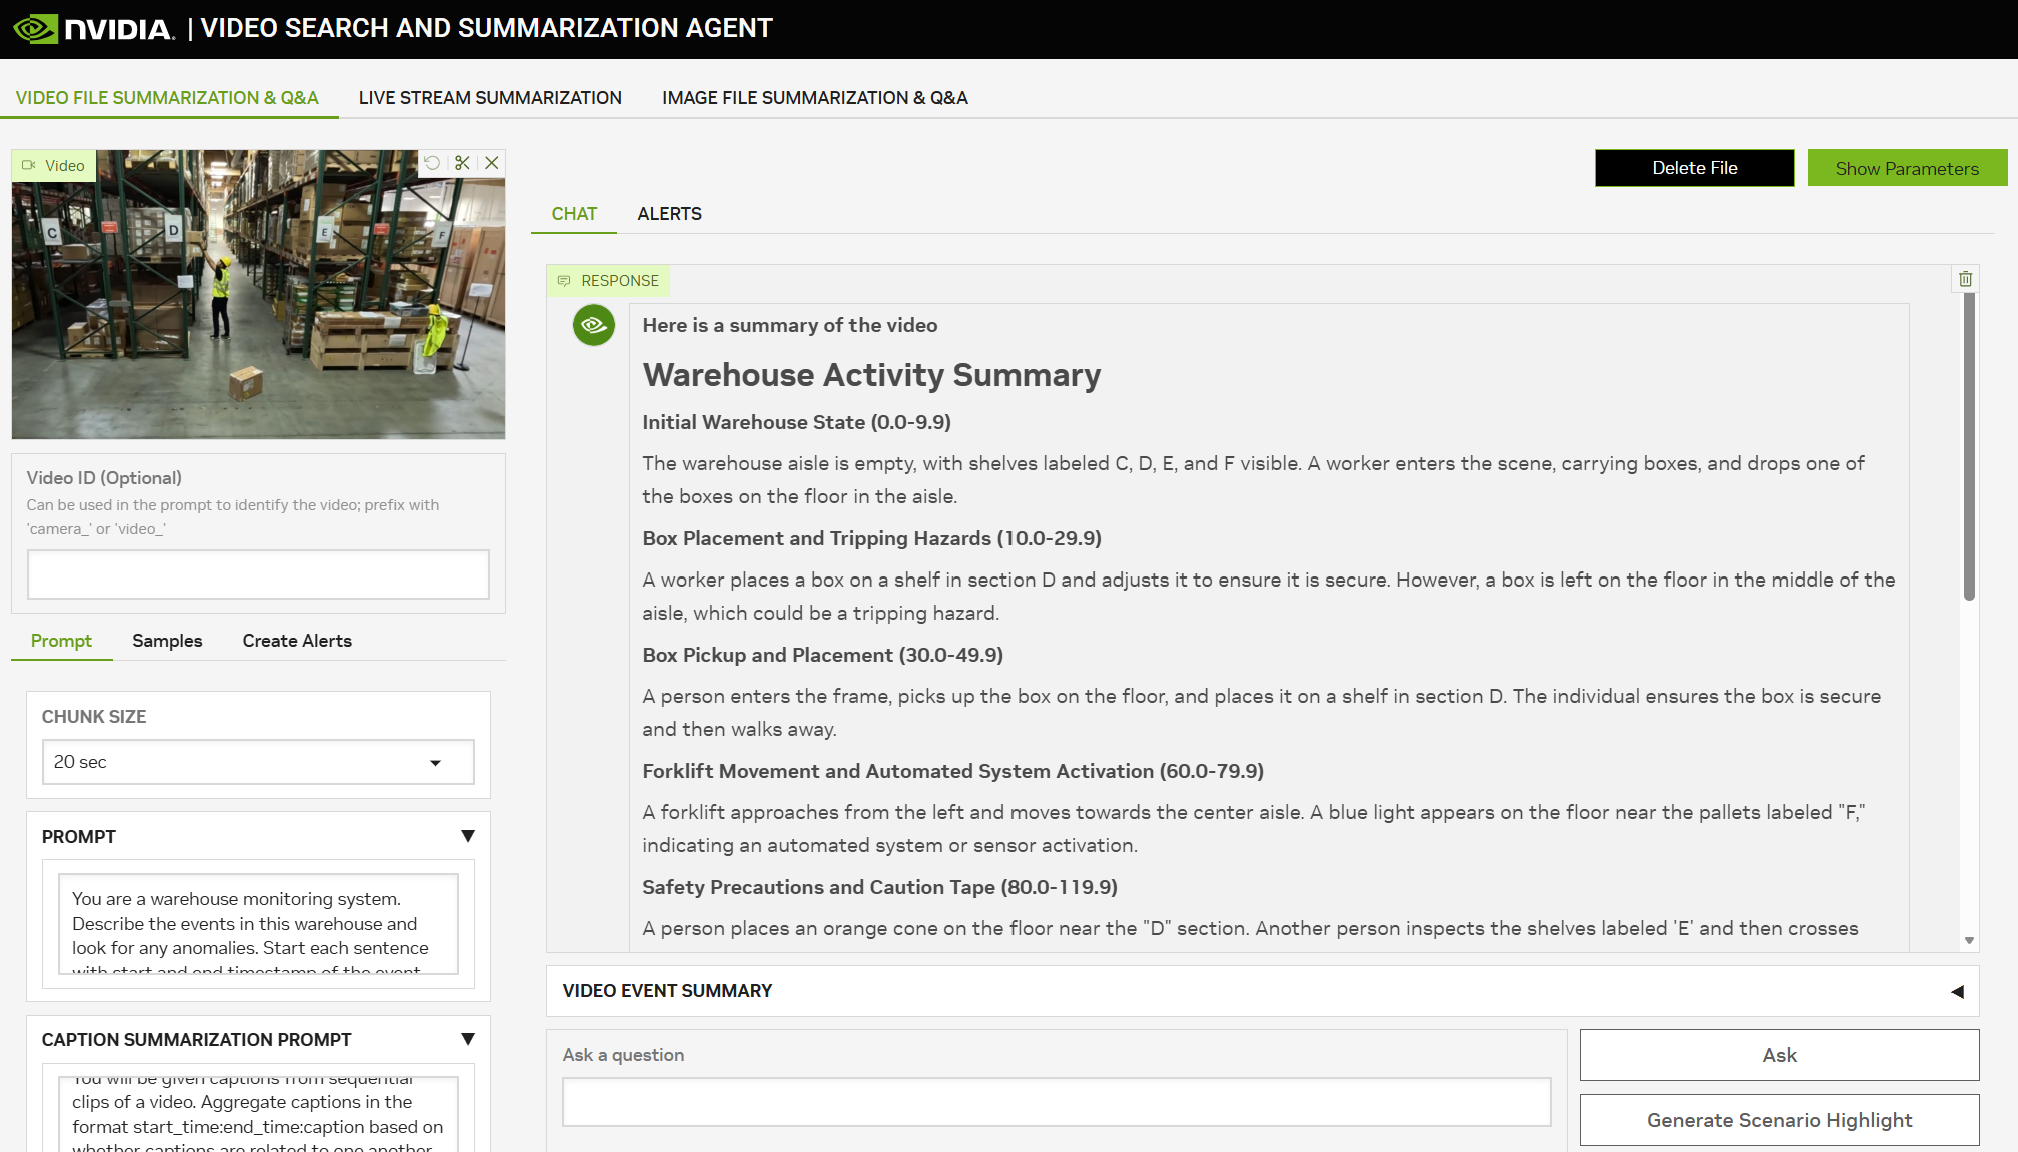Switch to the ALERTS tab

pyautogui.click(x=669, y=214)
